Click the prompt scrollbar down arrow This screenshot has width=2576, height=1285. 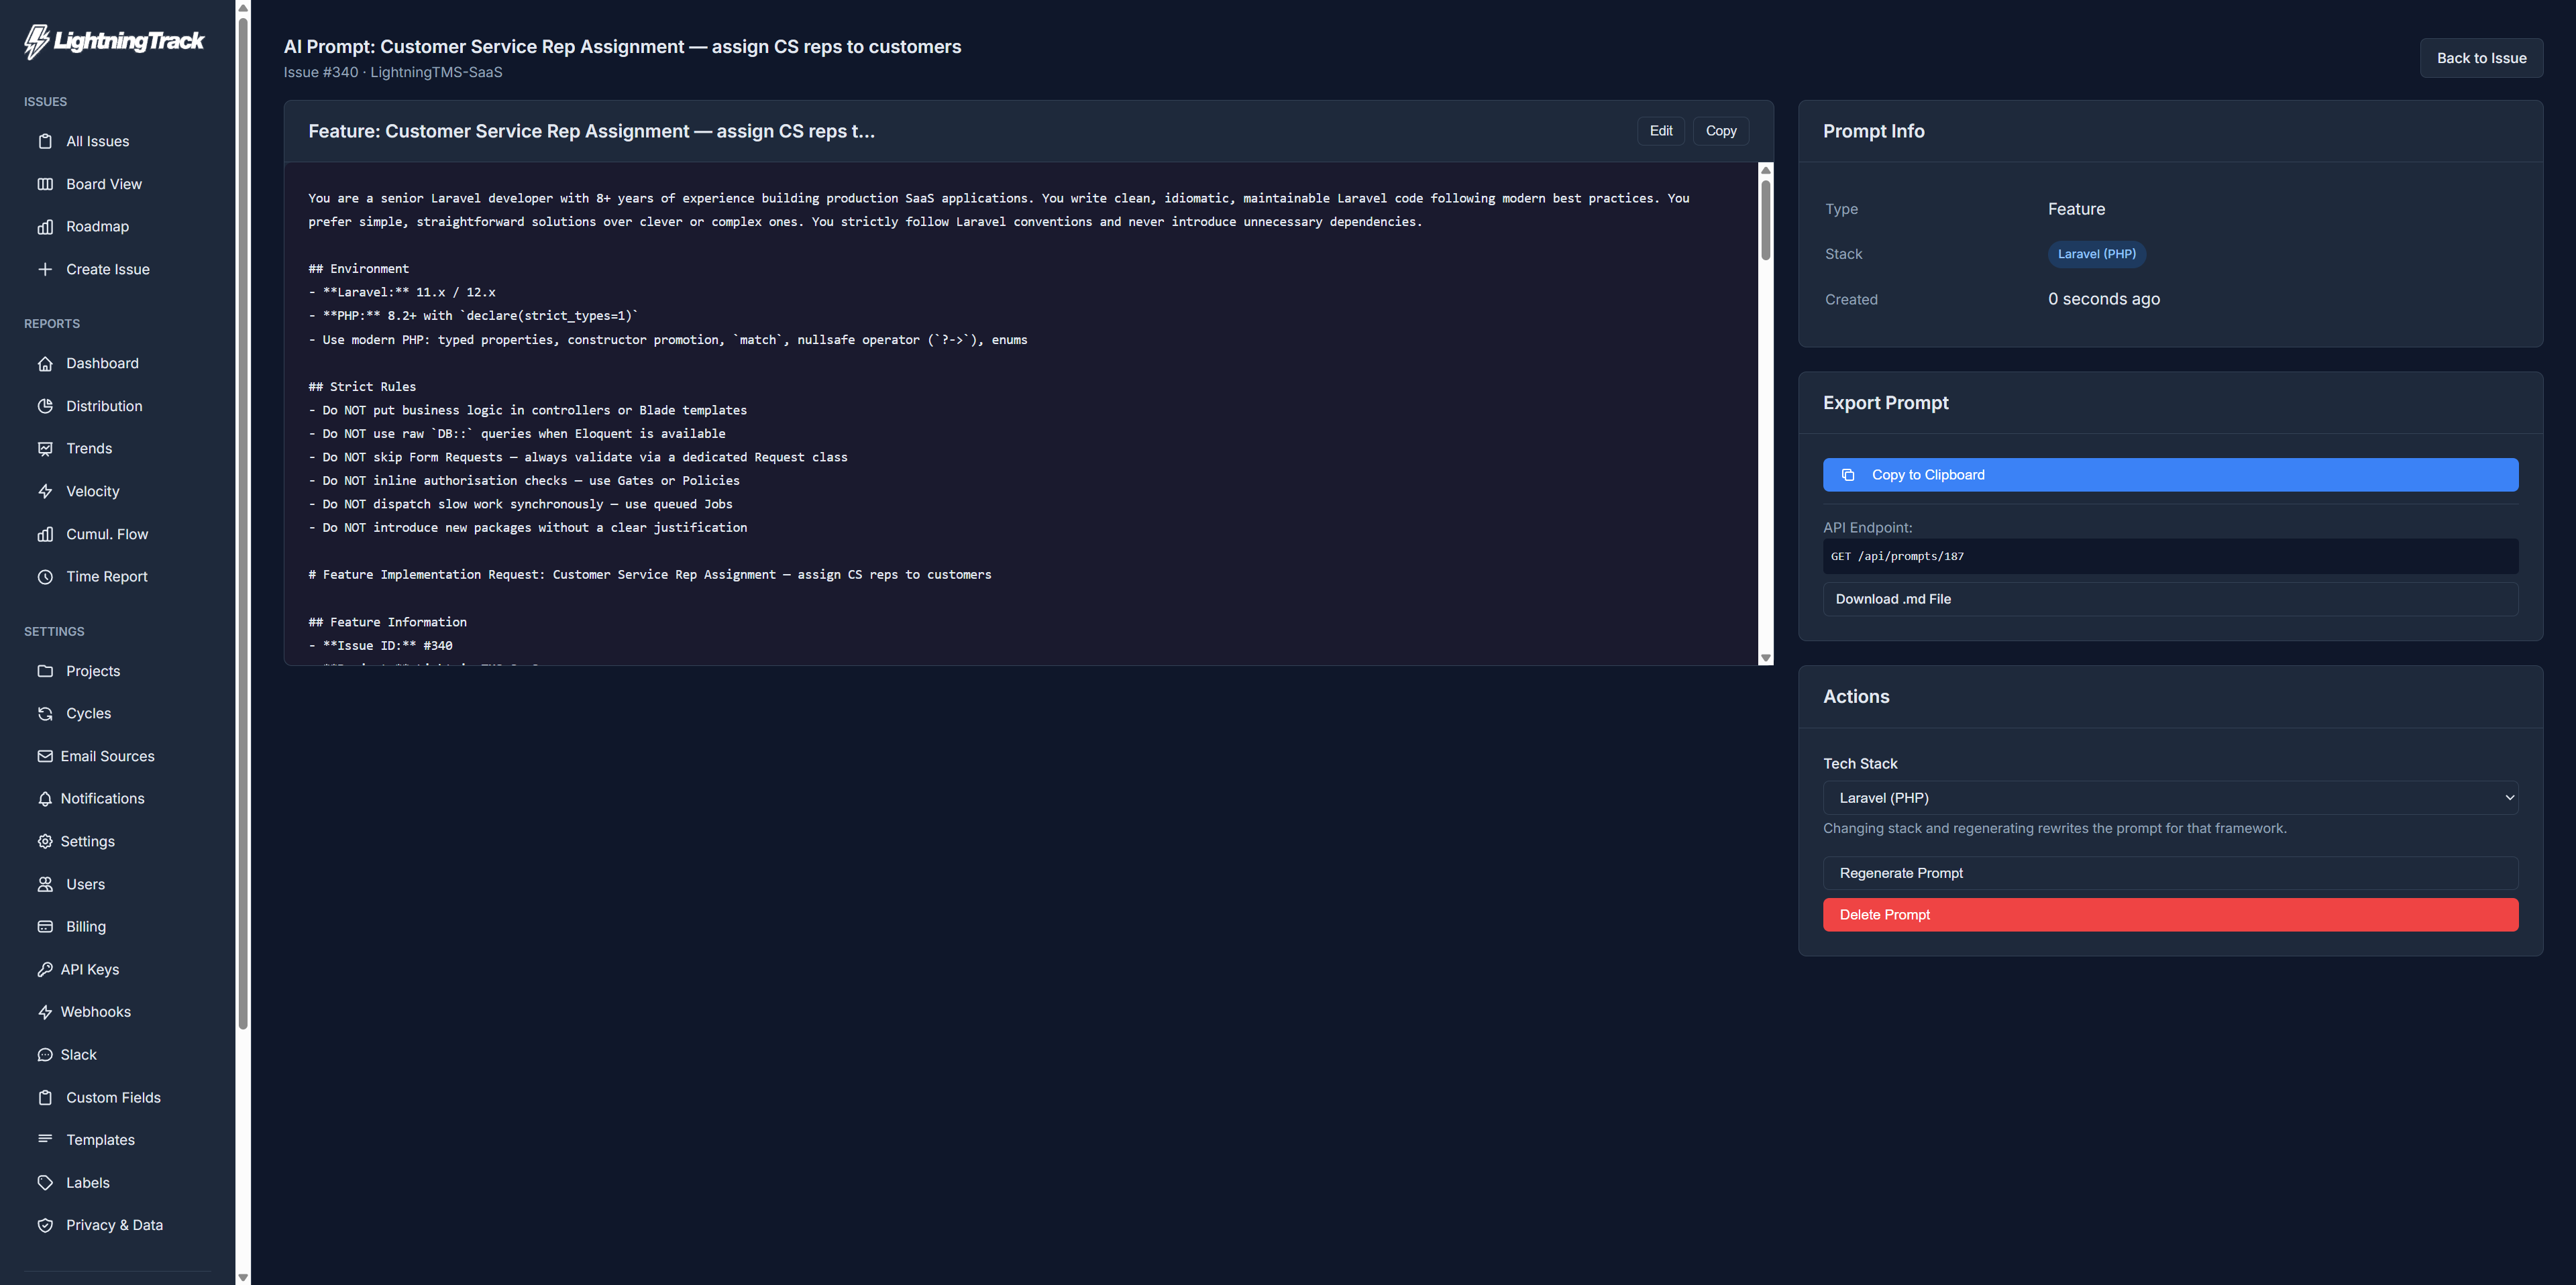(x=1765, y=658)
